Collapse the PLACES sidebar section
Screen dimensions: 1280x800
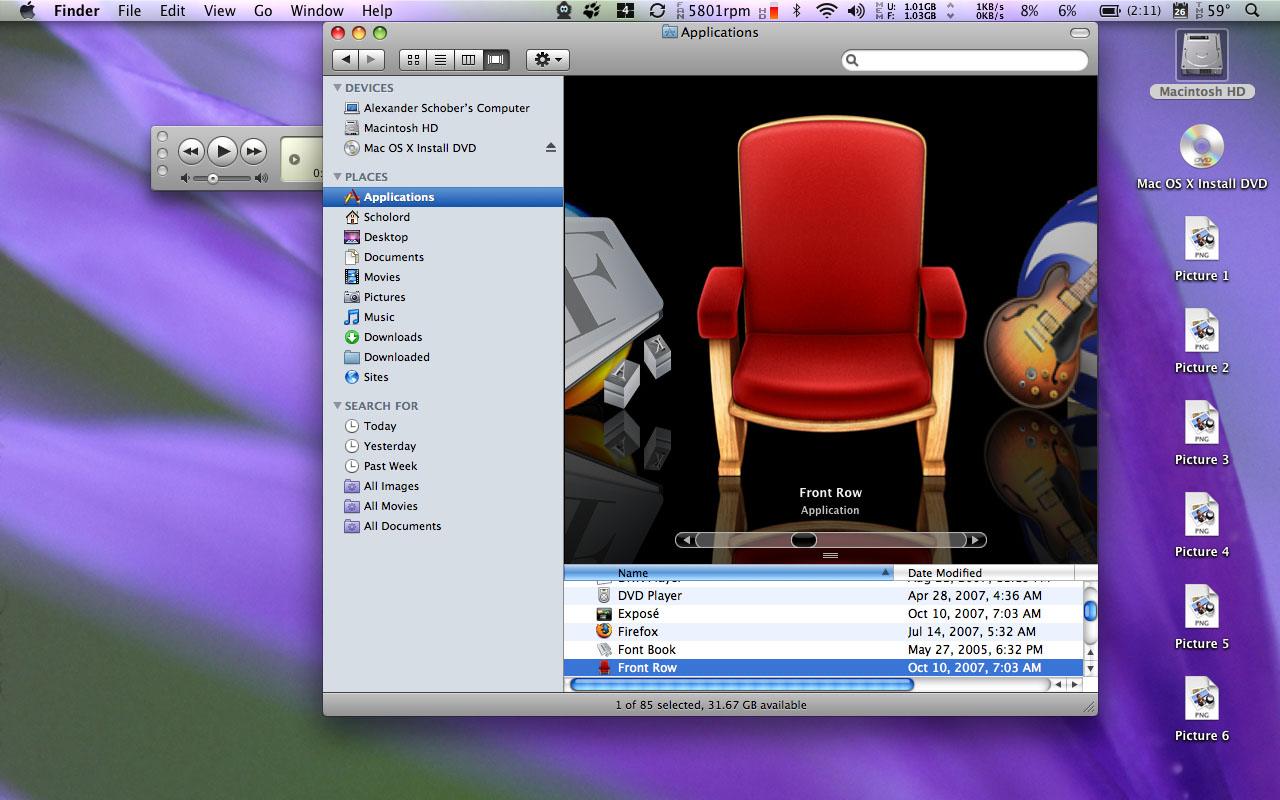tap(338, 177)
